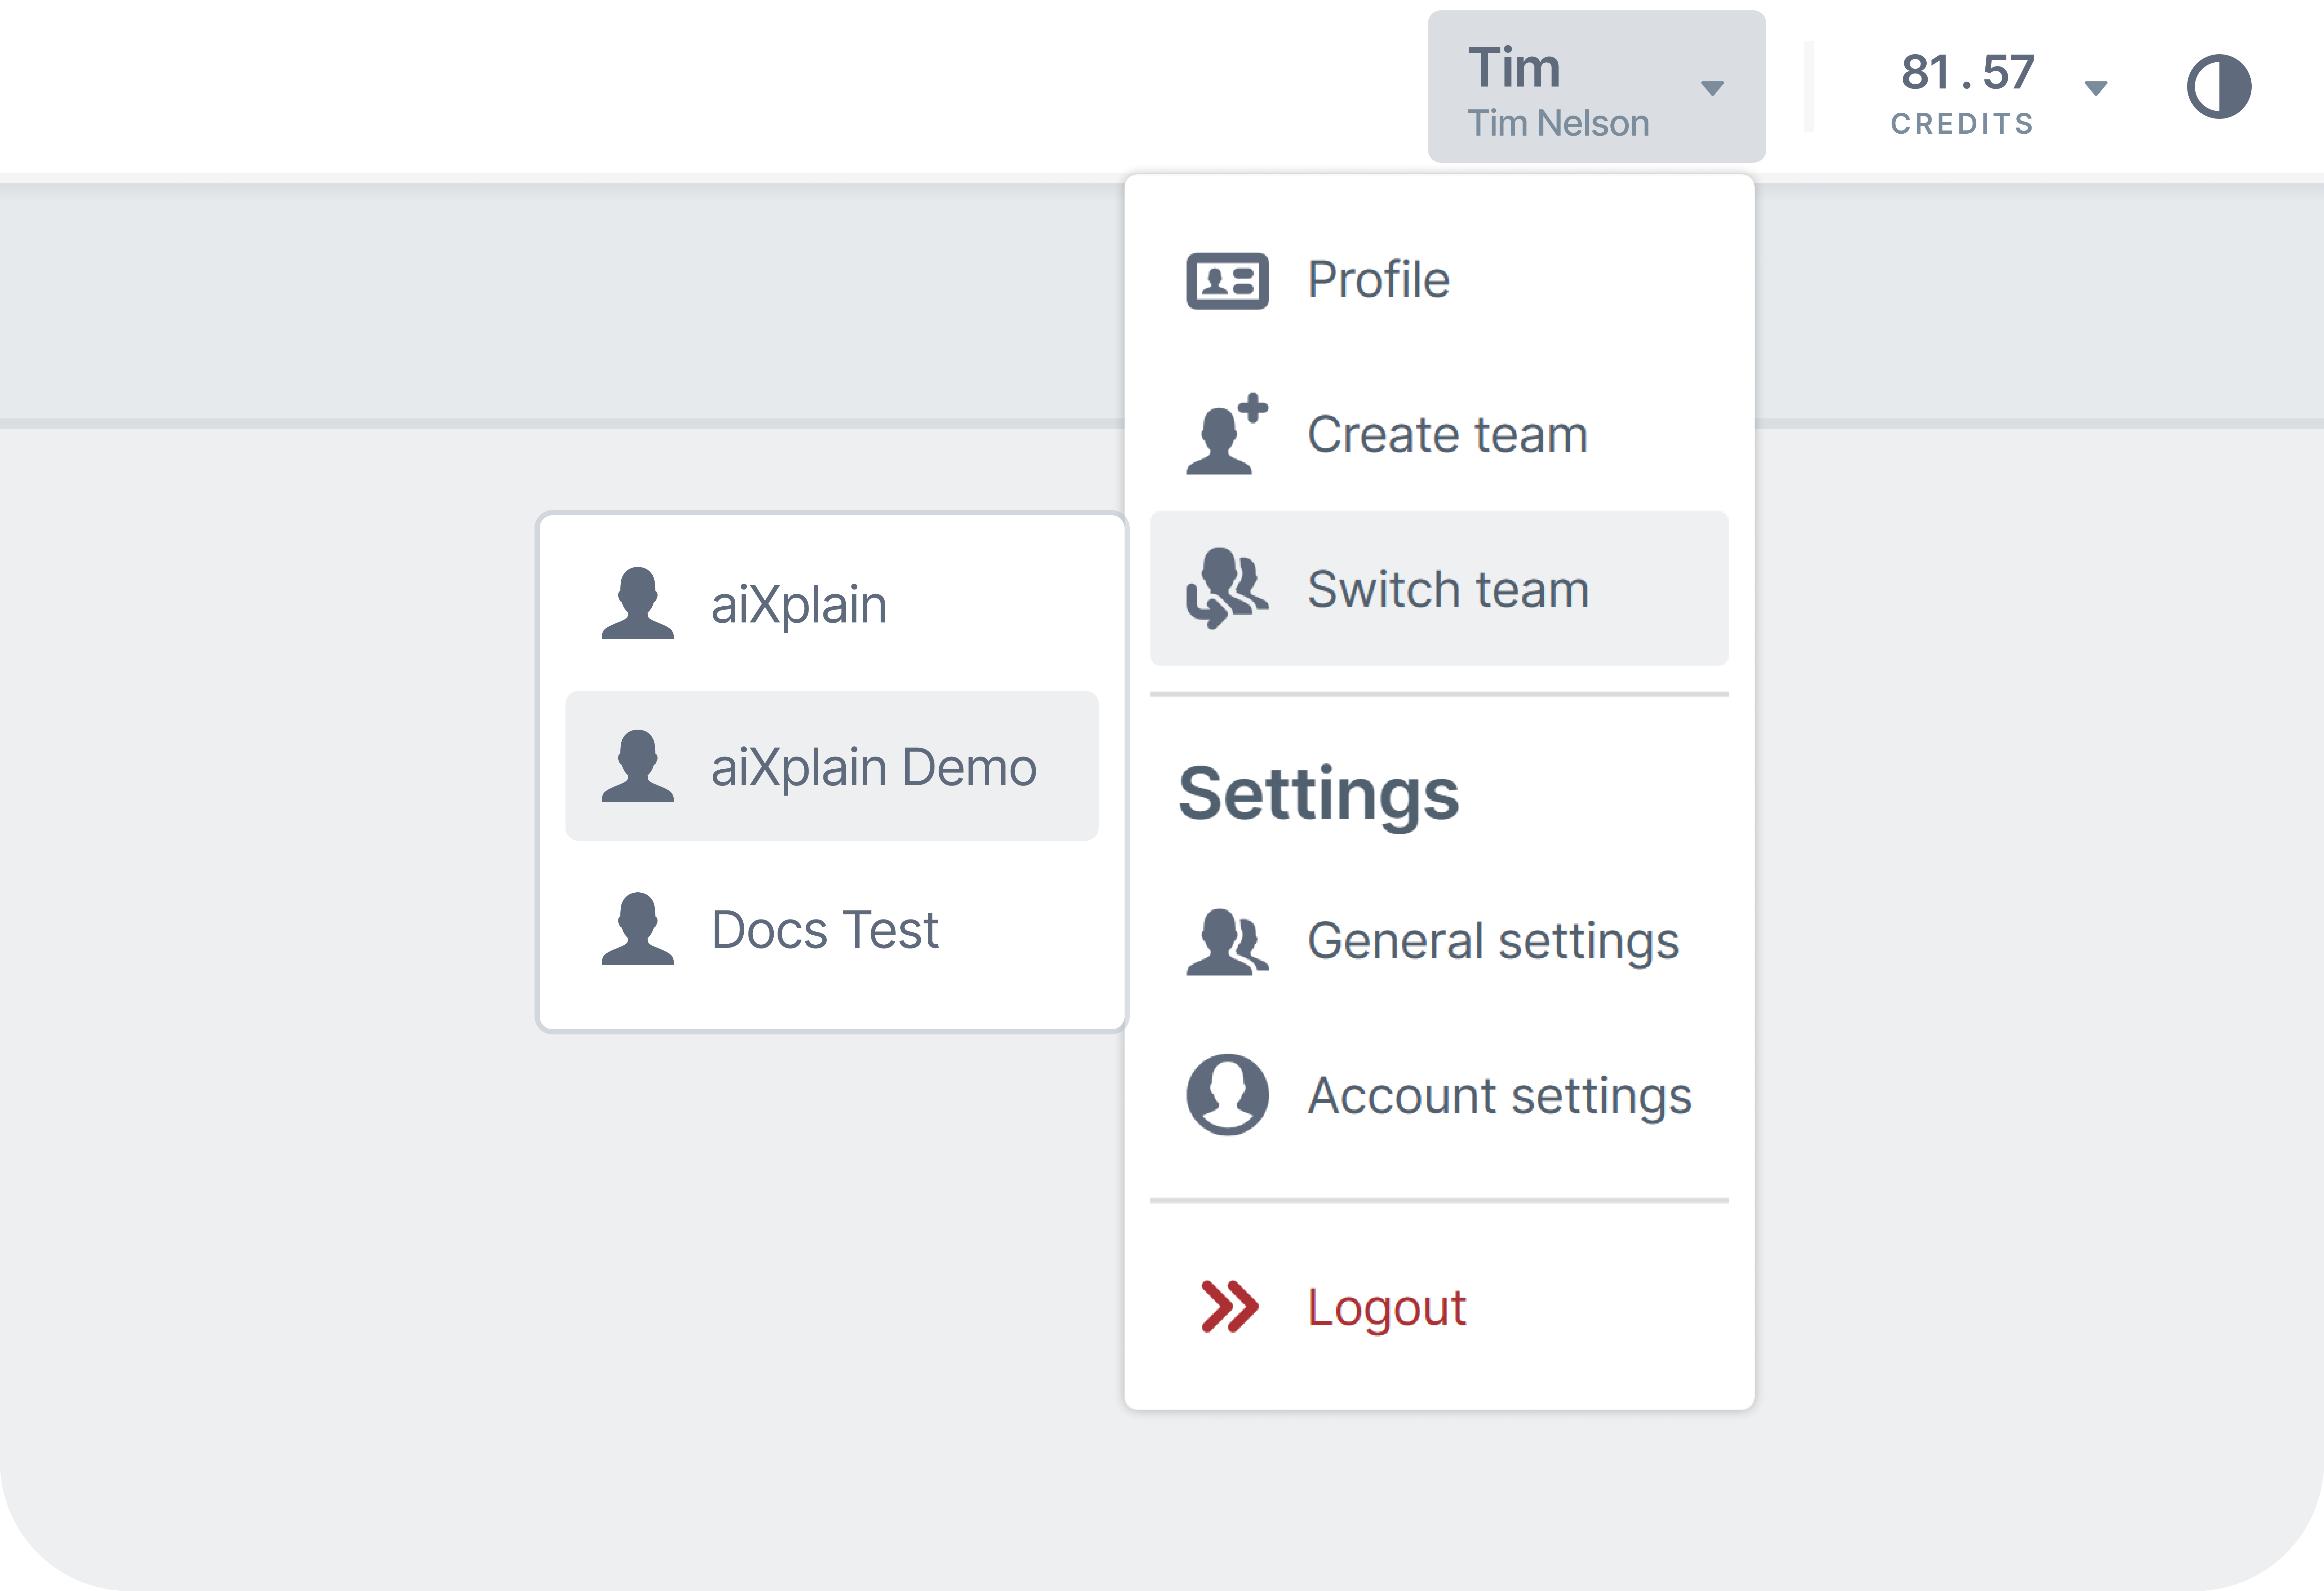Switch to the Docs Test team
Image resolution: width=2324 pixels, height=1591 pixels.
click(832, 929)
